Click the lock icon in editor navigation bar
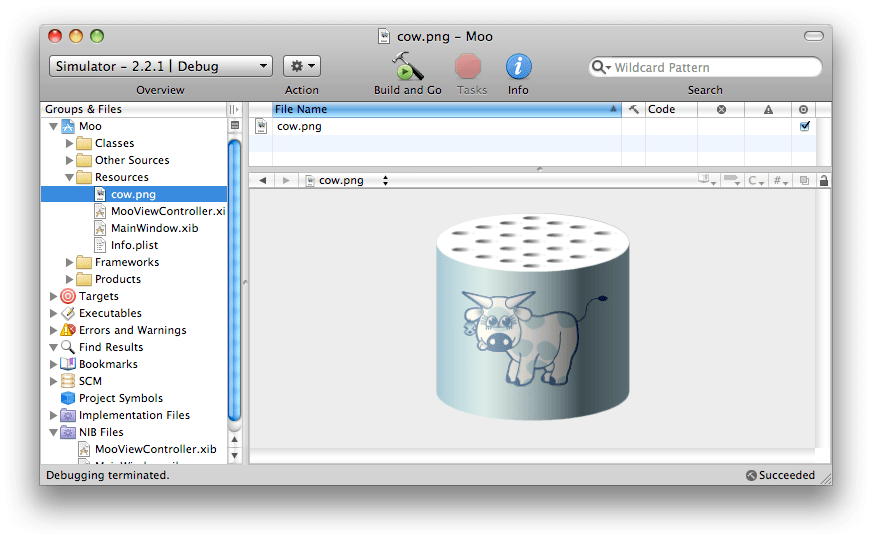This screenshot has height=540, width=872. [824, 181]
